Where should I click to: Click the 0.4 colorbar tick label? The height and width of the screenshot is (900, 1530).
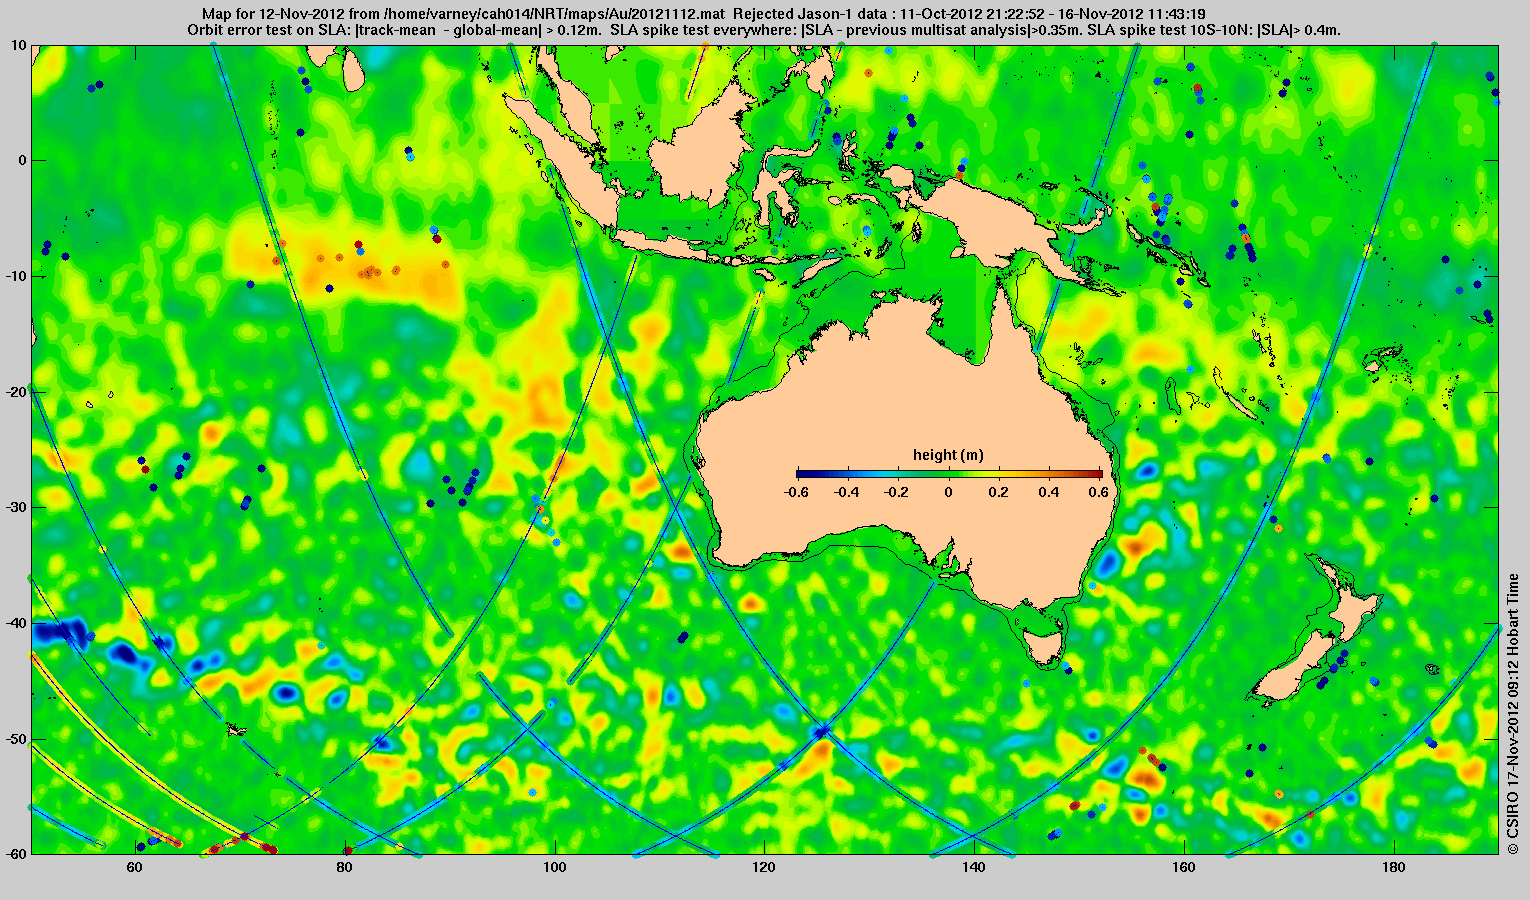(x=1049, y=492)
